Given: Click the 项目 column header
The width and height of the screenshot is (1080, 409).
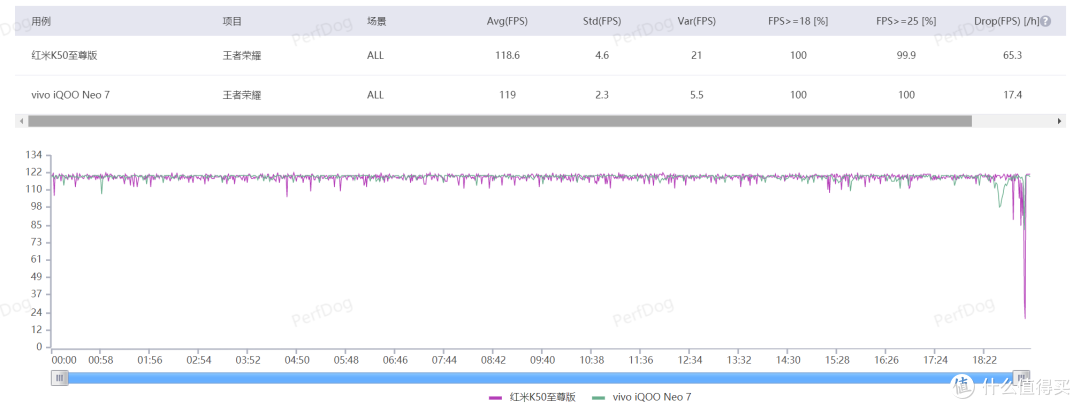Looking at the screenshot, I should (x=232, y=21).
